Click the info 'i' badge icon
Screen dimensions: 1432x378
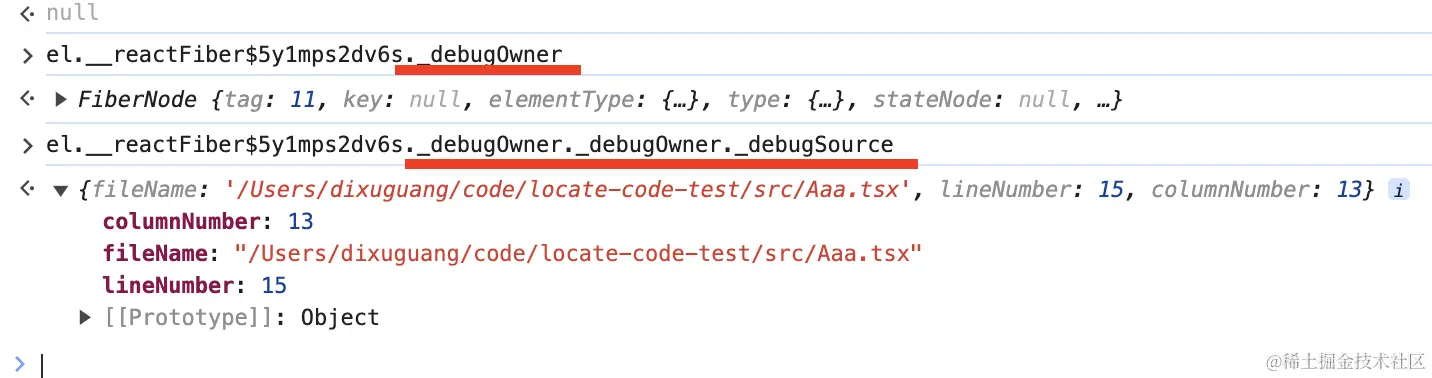(x=1399, y=190)
